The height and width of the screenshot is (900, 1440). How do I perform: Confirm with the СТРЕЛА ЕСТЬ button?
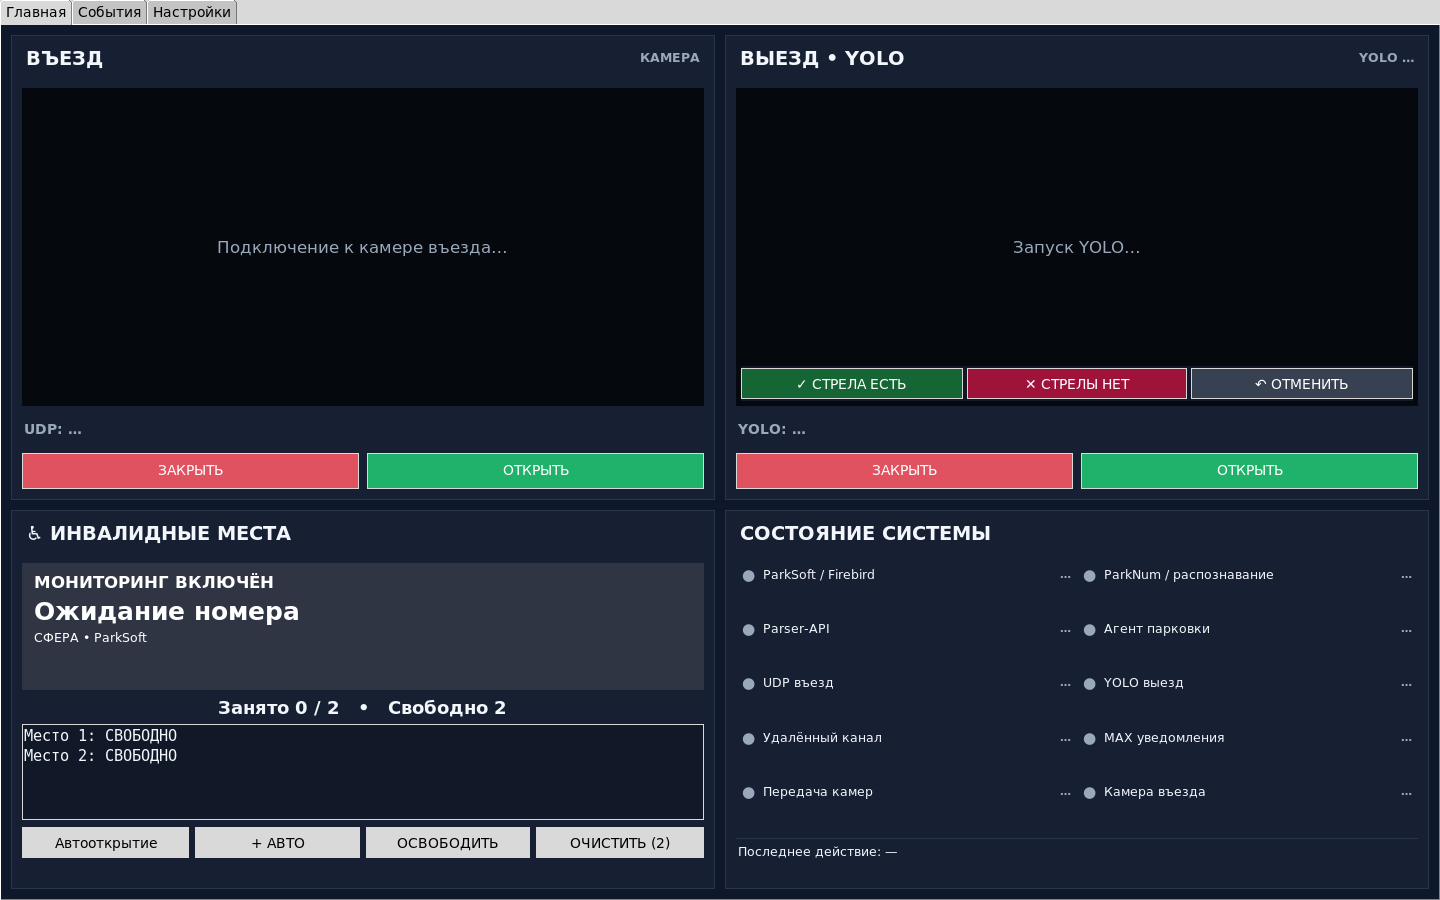(x=852, y=384)
